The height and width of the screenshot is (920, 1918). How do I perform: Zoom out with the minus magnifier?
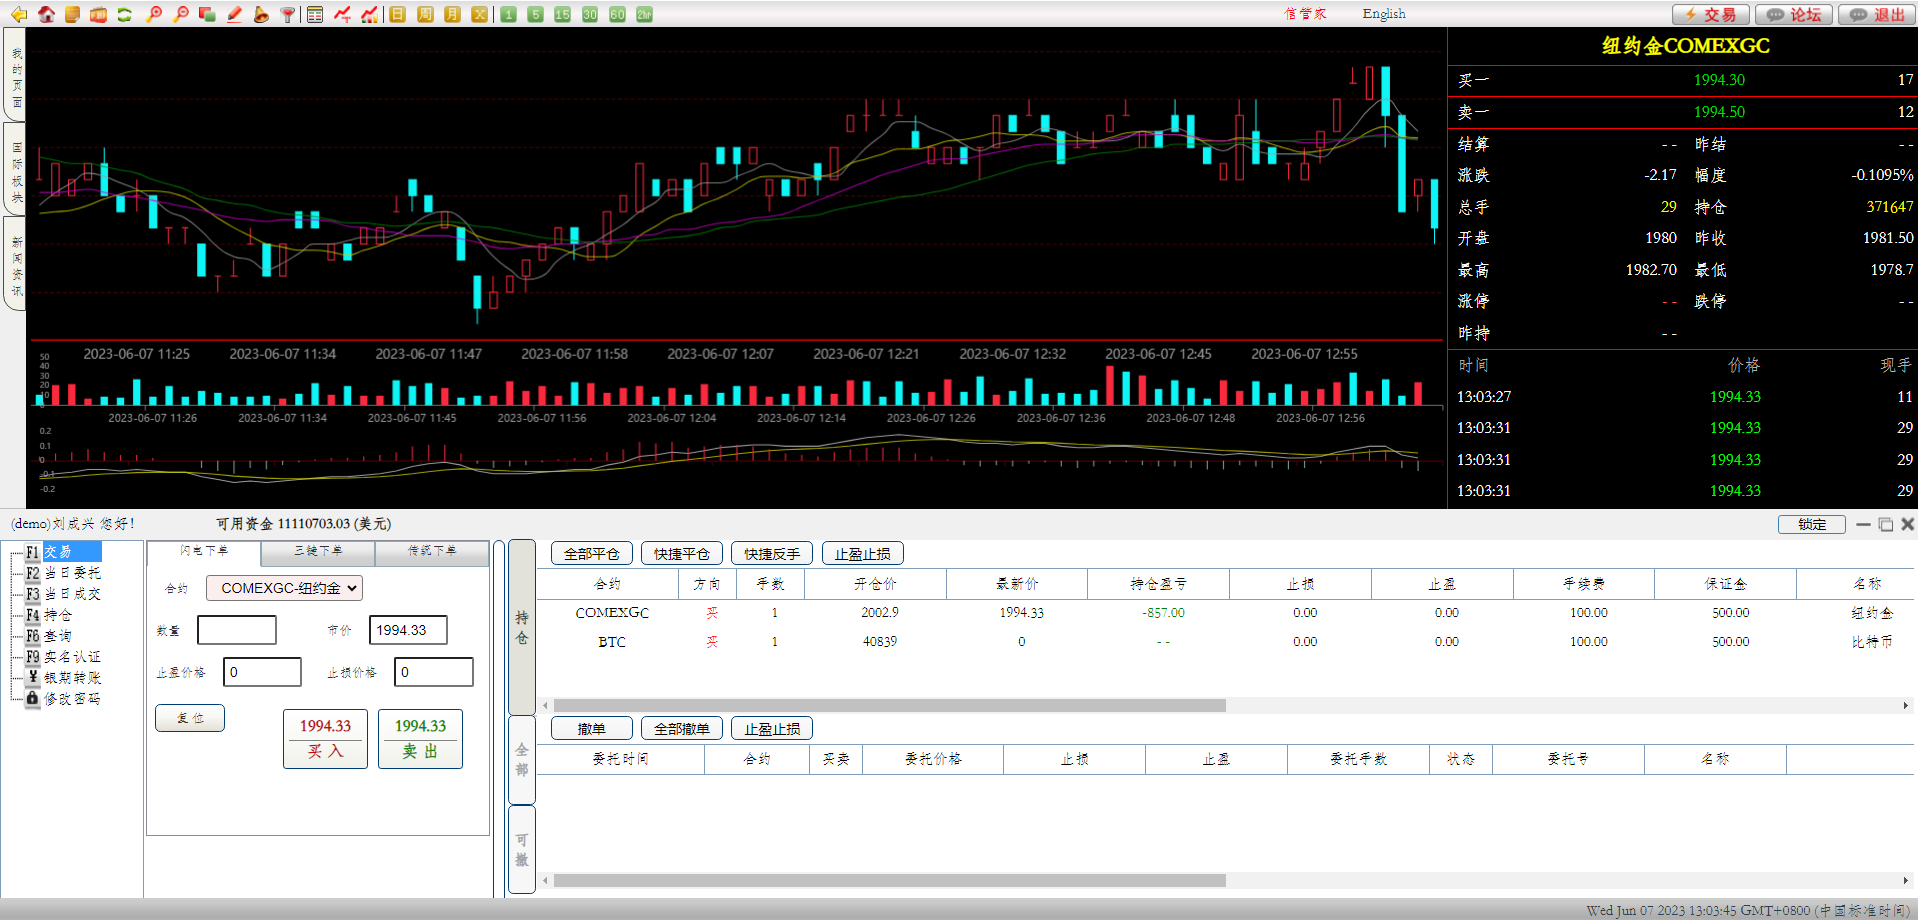click(180, 14)
